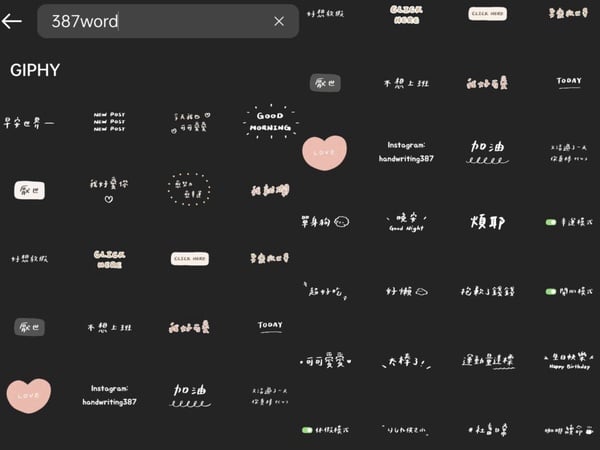Go back using the left arrow
The height and width of the screenshot is (450, 600).
click(x=11, y=21)
